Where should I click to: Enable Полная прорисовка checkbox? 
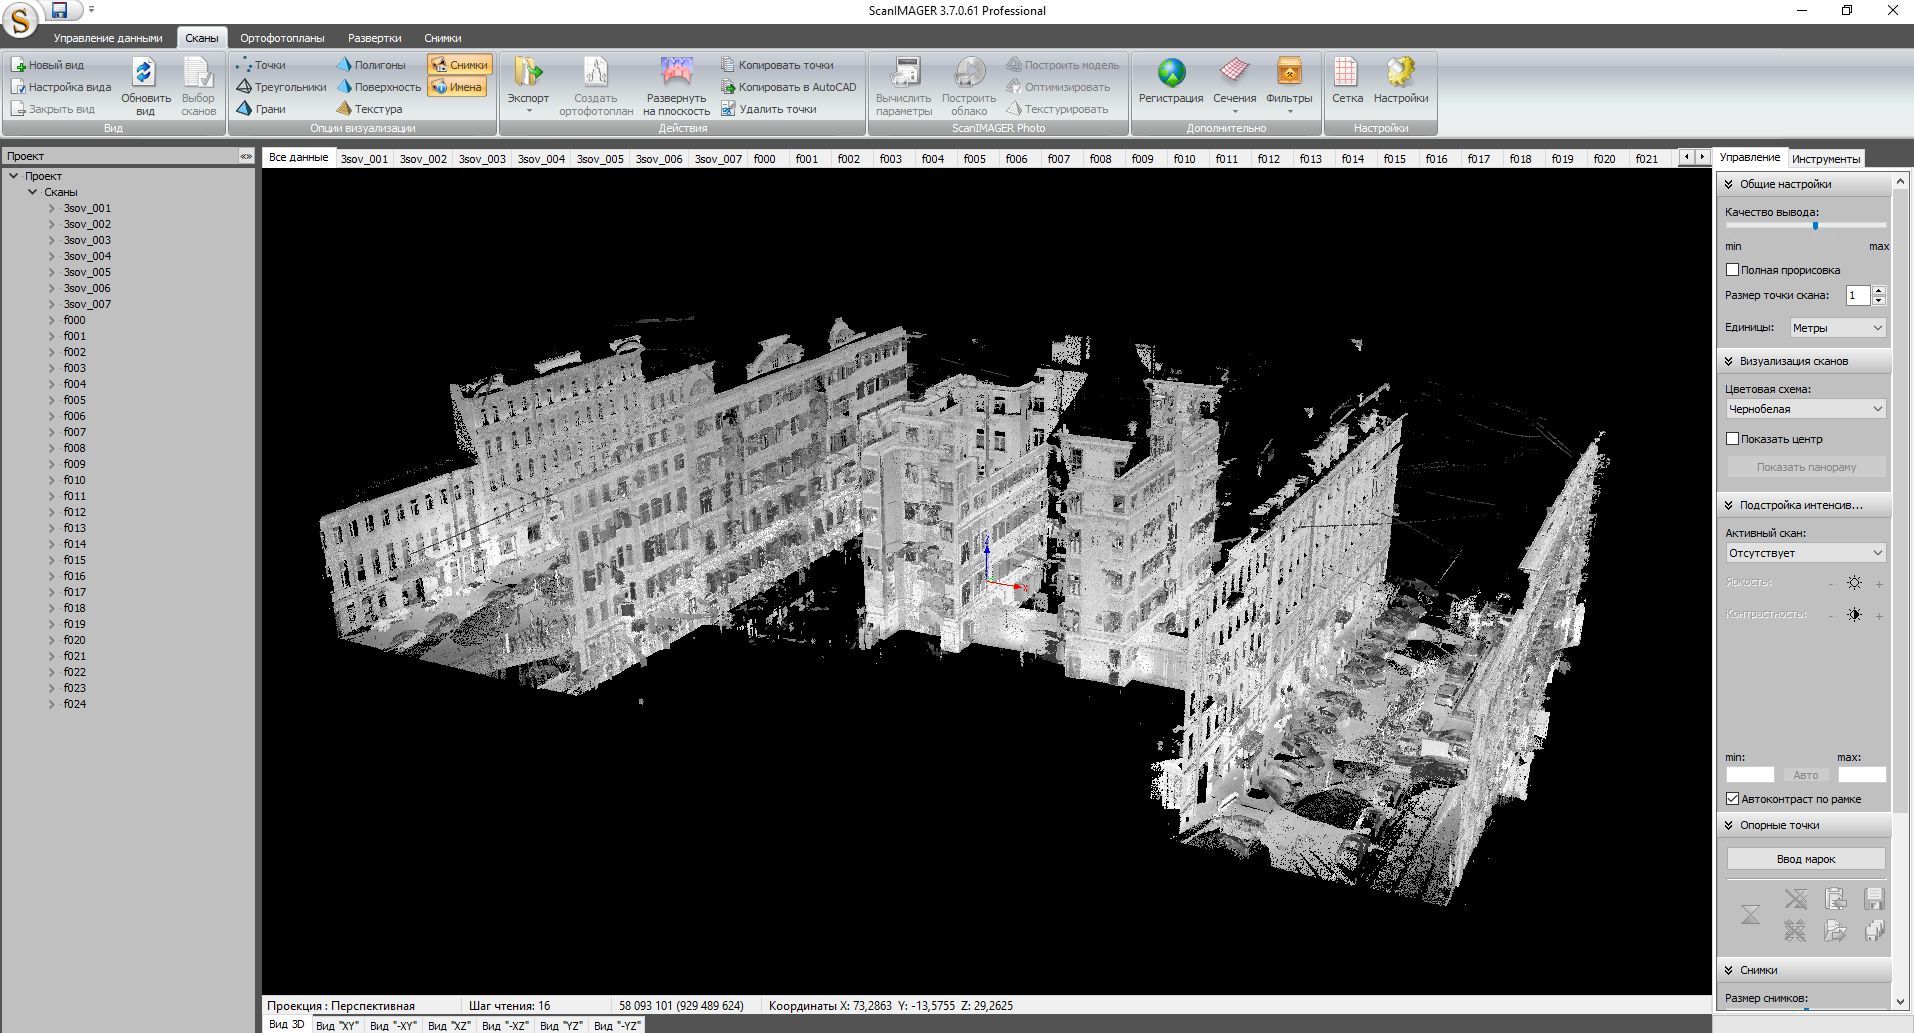(x=1733, y=270)
